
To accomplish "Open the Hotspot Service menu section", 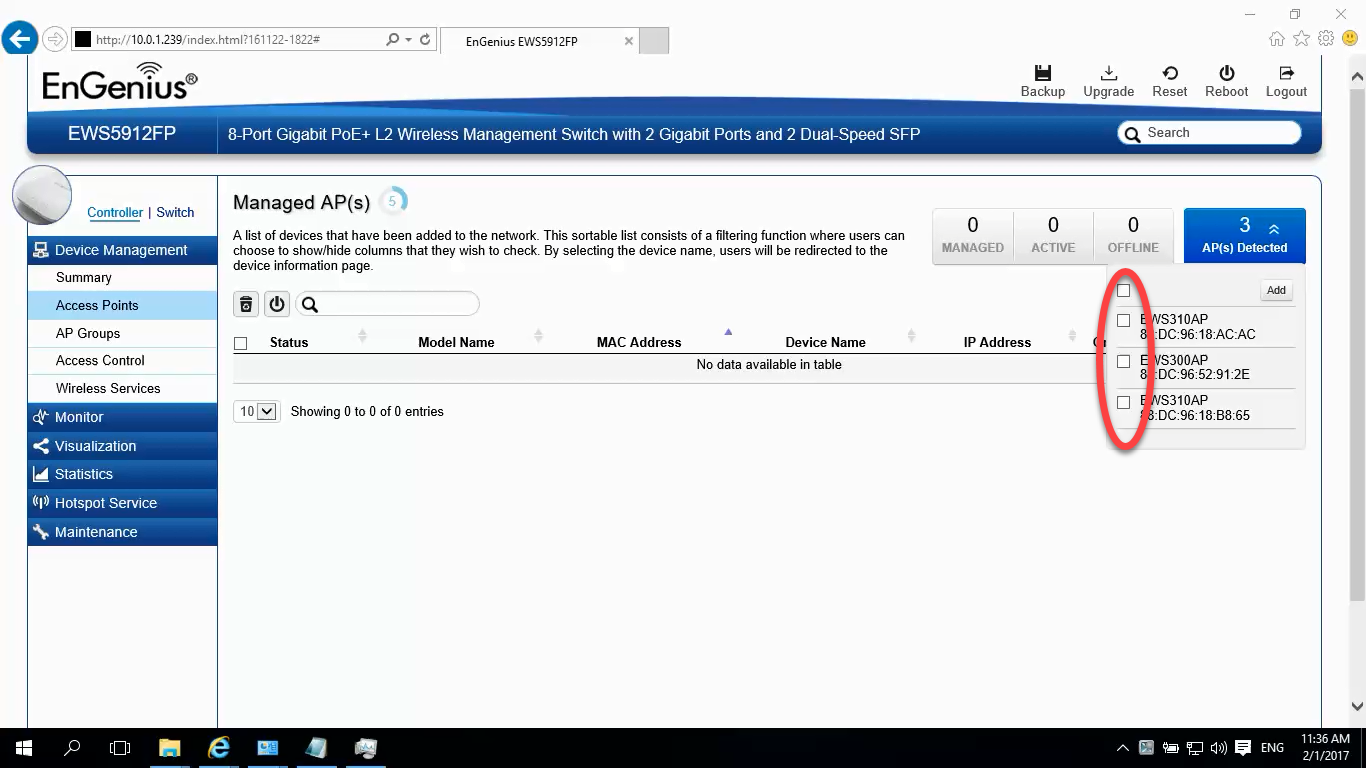I will 122,503.
